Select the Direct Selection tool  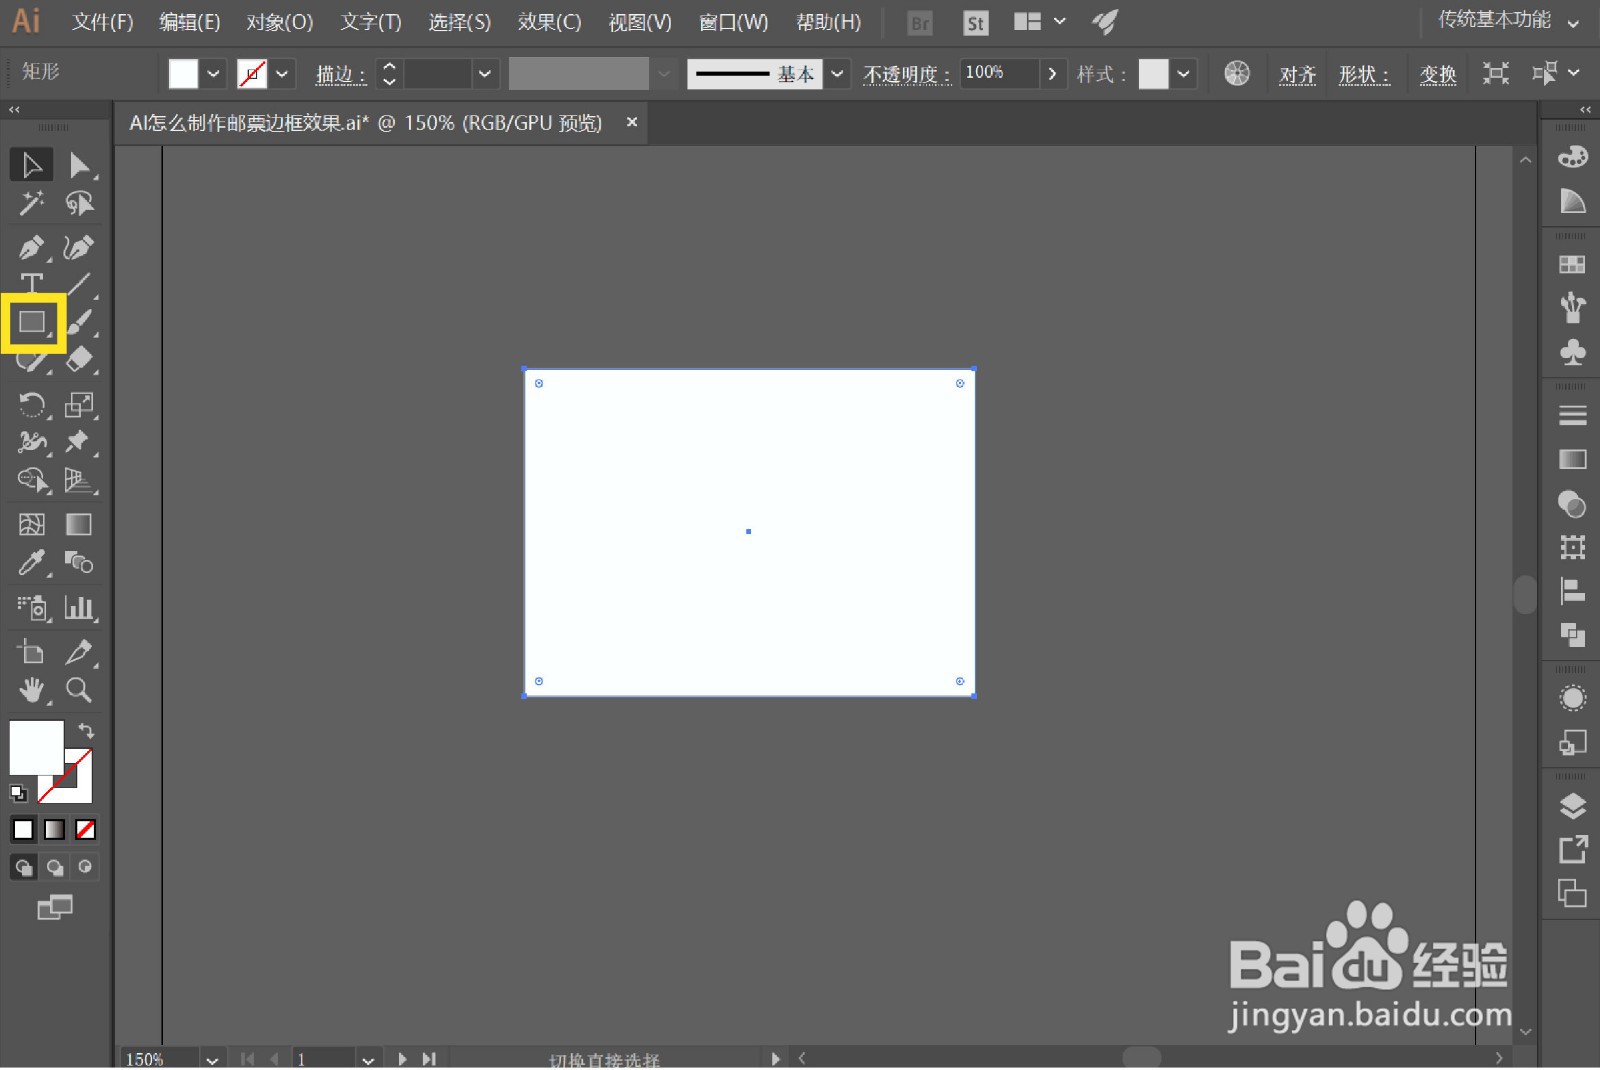[x=79, y=165]
